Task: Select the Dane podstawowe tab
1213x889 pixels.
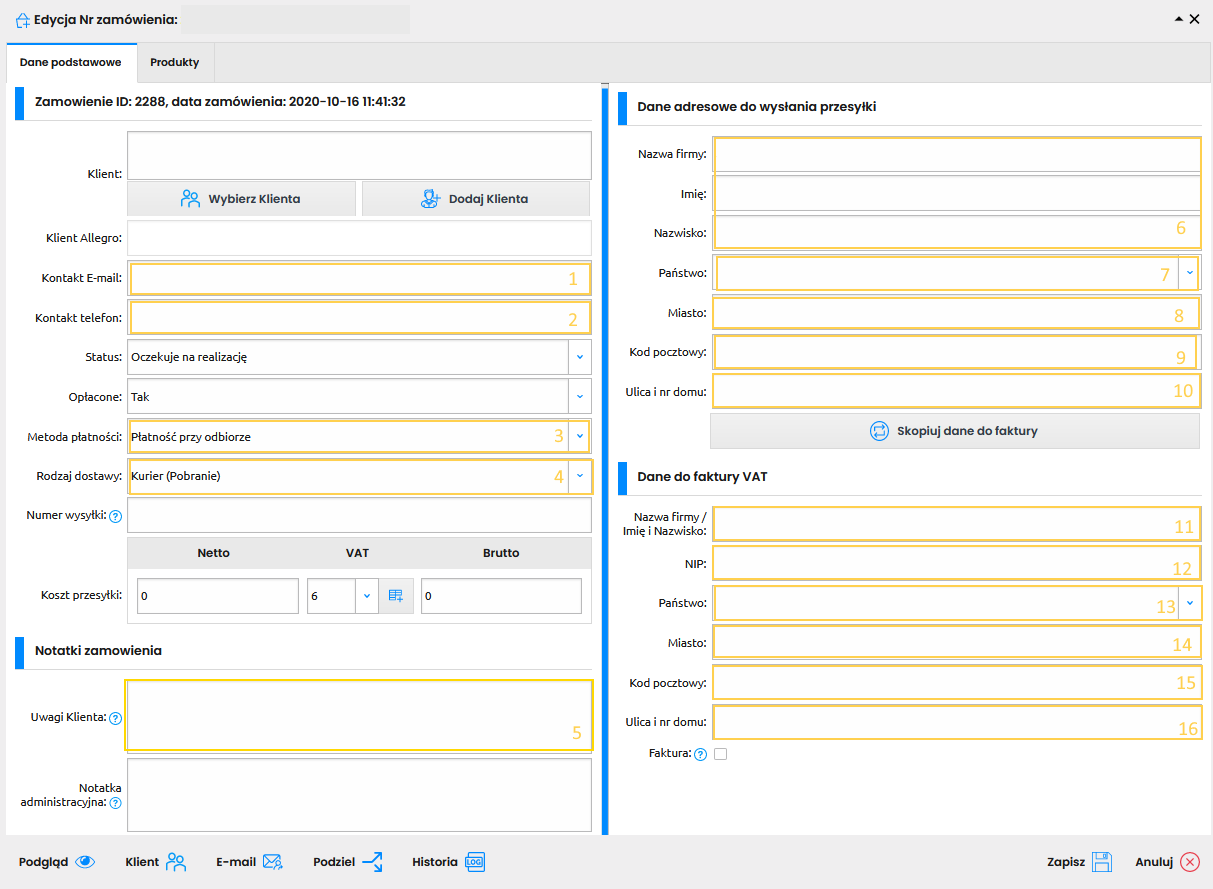Action: [x=71, y=62]
